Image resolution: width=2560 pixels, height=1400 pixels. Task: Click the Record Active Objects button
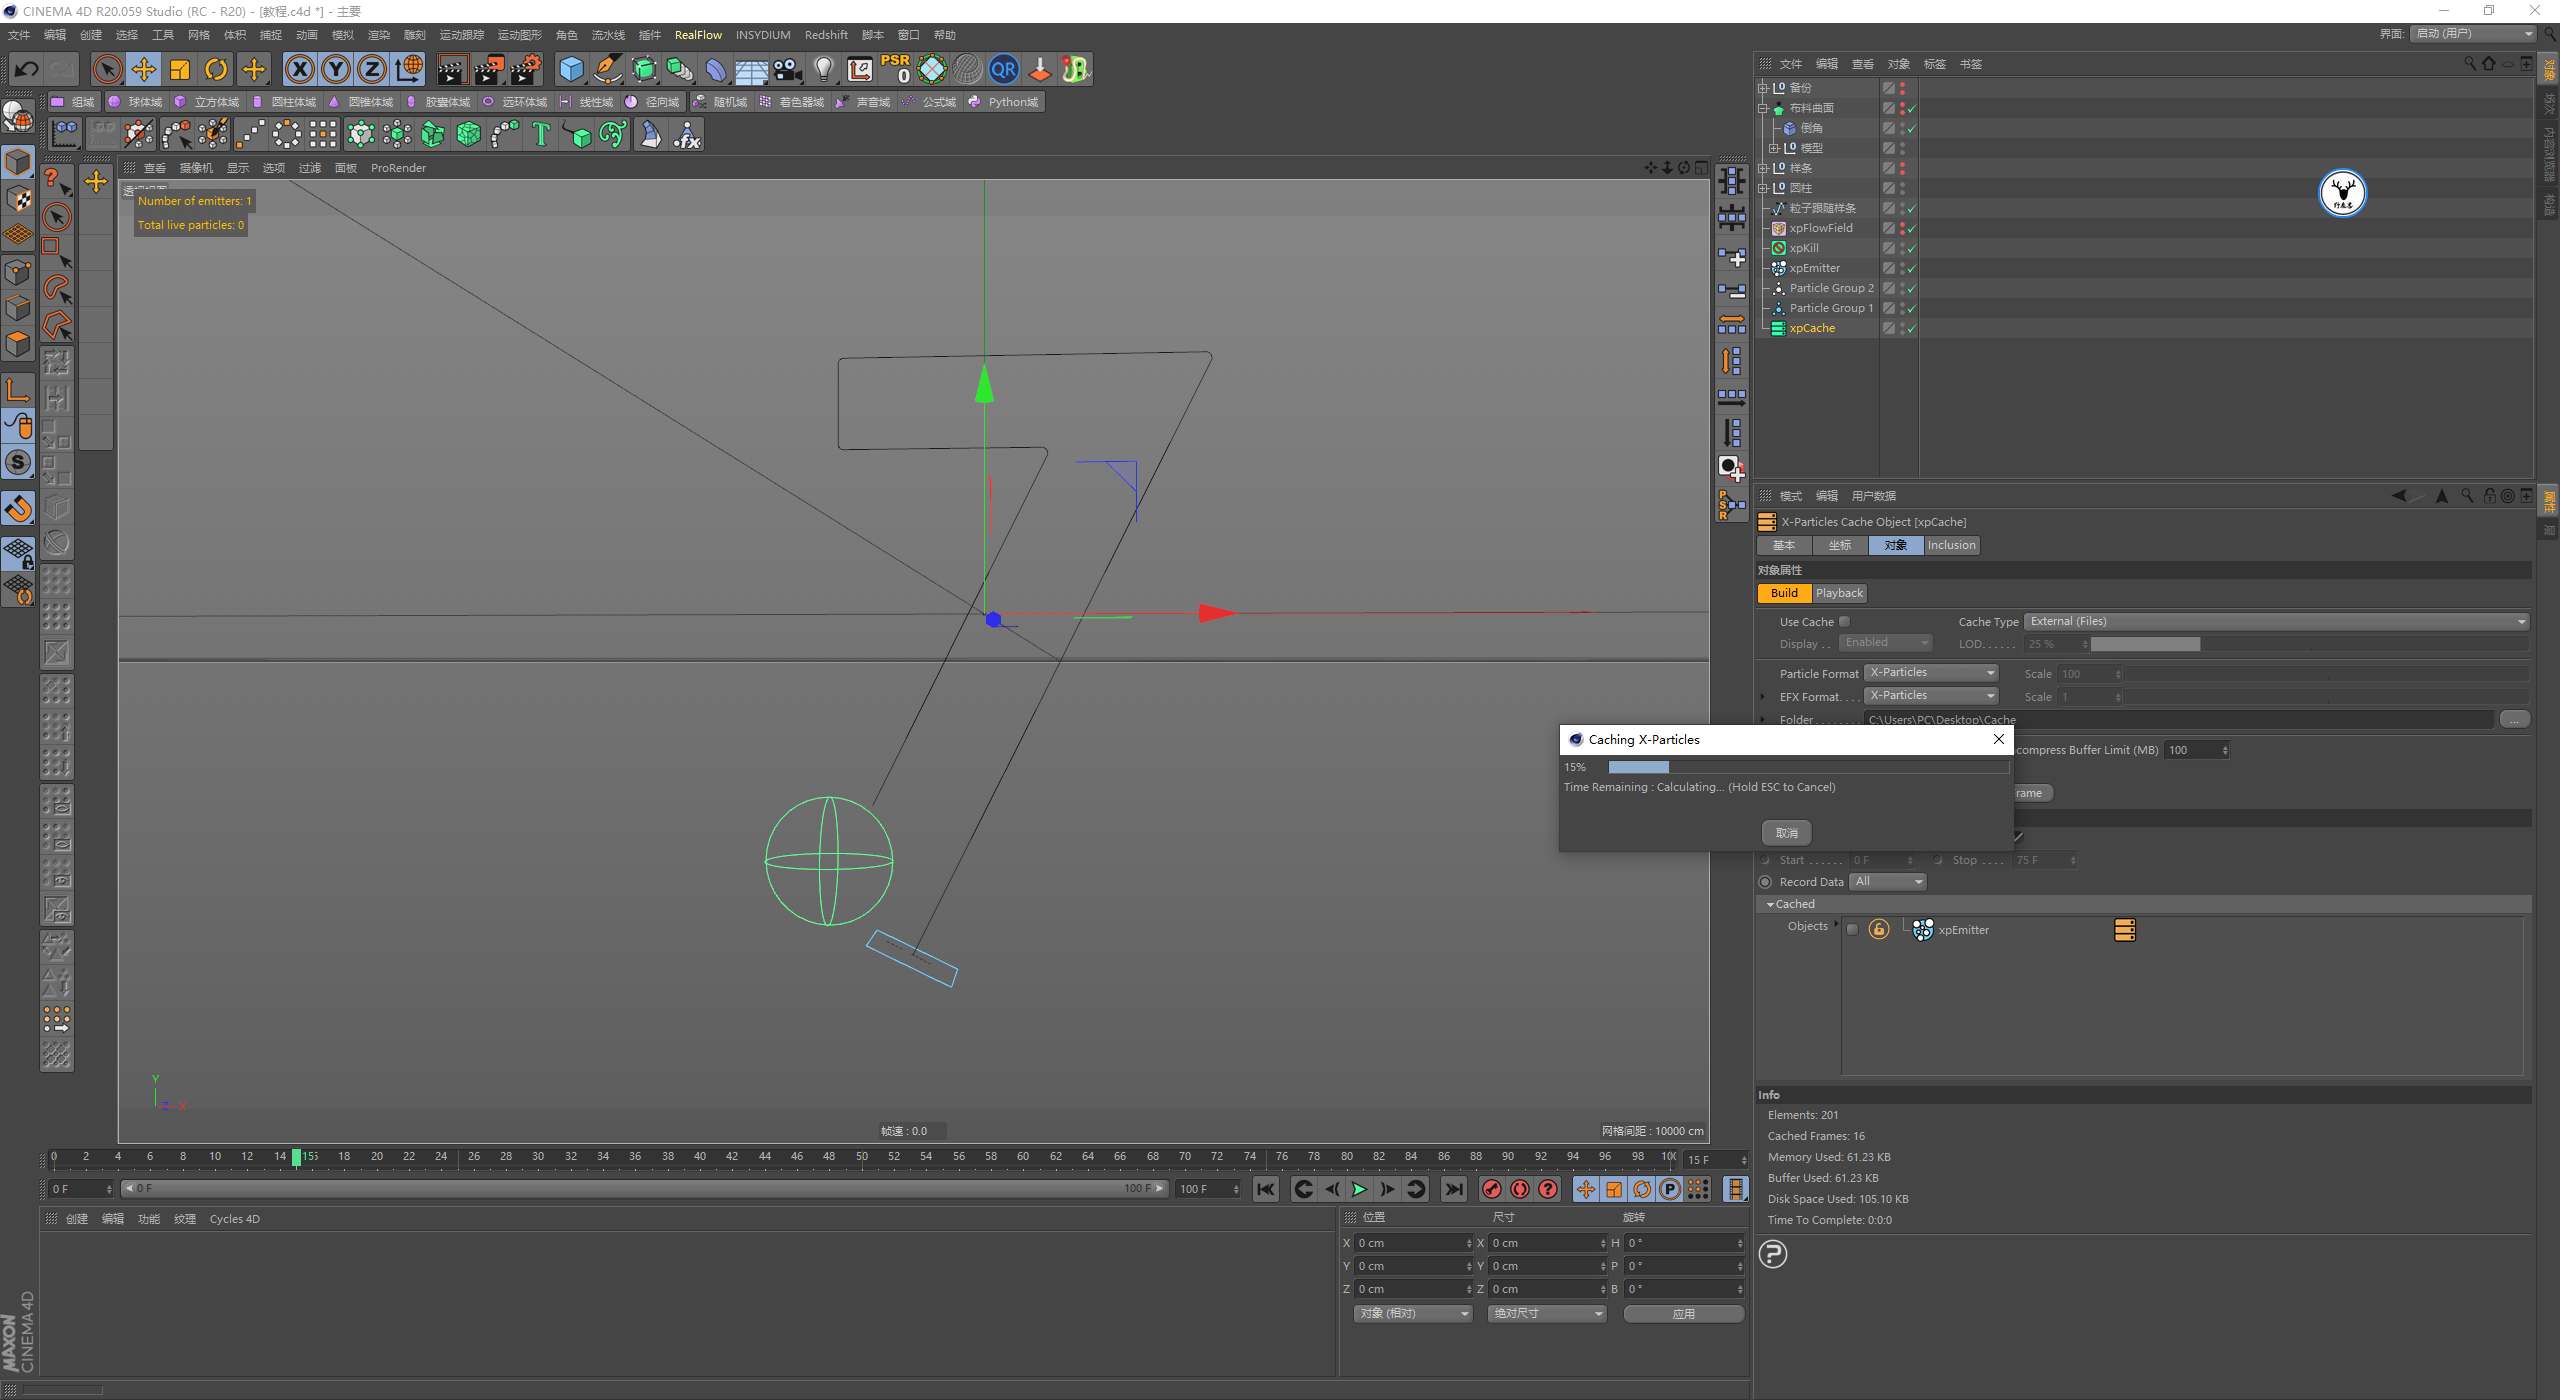click(x=1491, y=1189)
